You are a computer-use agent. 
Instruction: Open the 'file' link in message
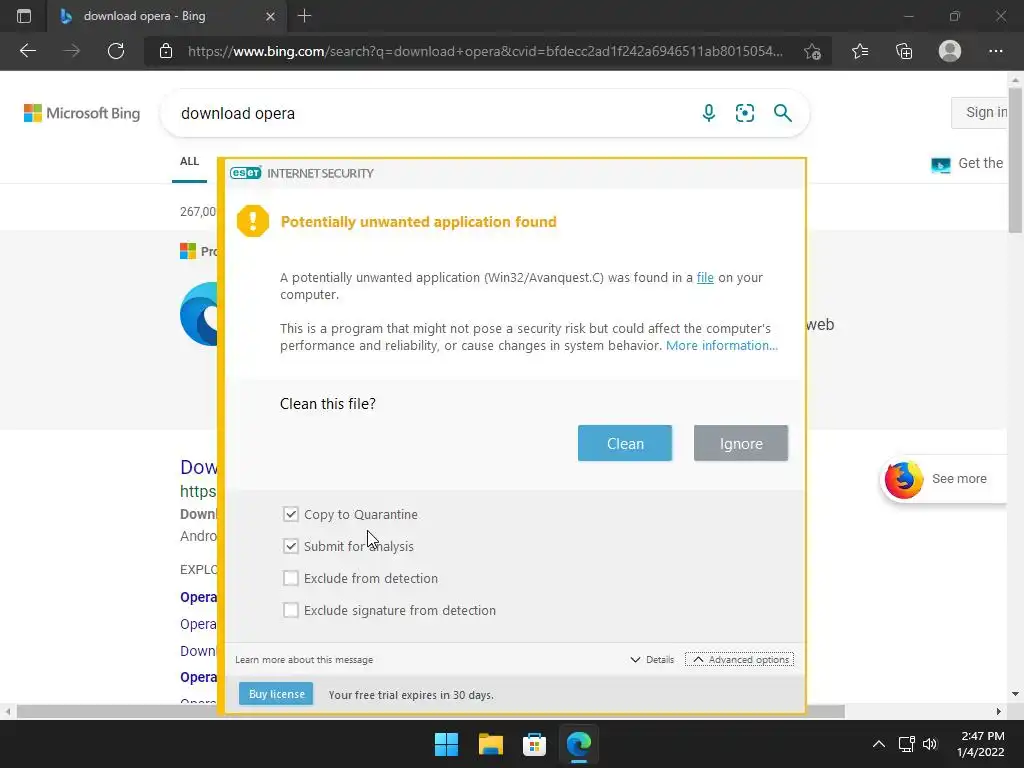pyautogui.click(x=705, y=278)
